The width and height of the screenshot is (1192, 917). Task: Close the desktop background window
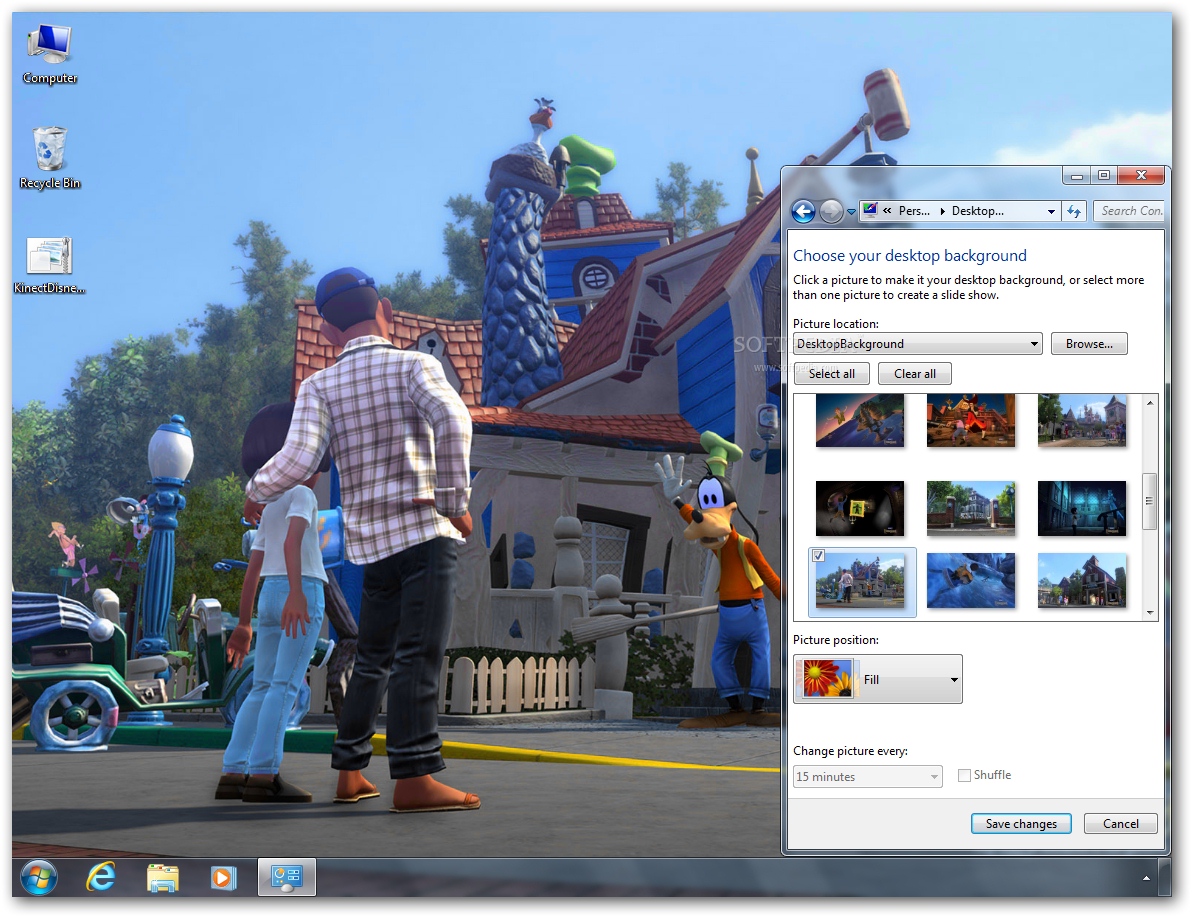[1141, 176]
